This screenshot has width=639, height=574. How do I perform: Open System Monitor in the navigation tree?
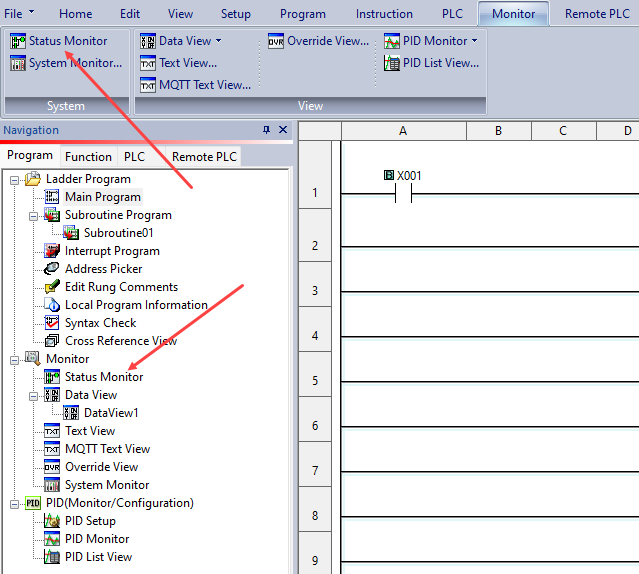click(107, 485)
